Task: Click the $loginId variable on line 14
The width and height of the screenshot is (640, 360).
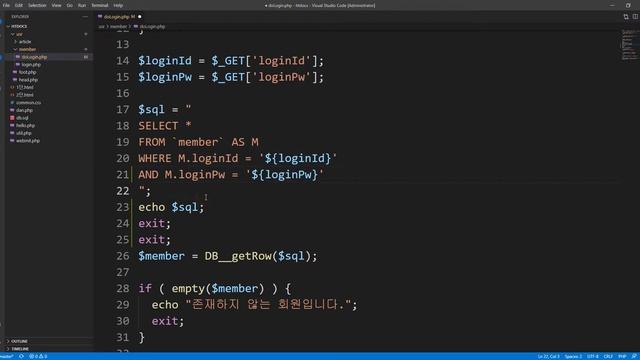Action: pos(165,61)
